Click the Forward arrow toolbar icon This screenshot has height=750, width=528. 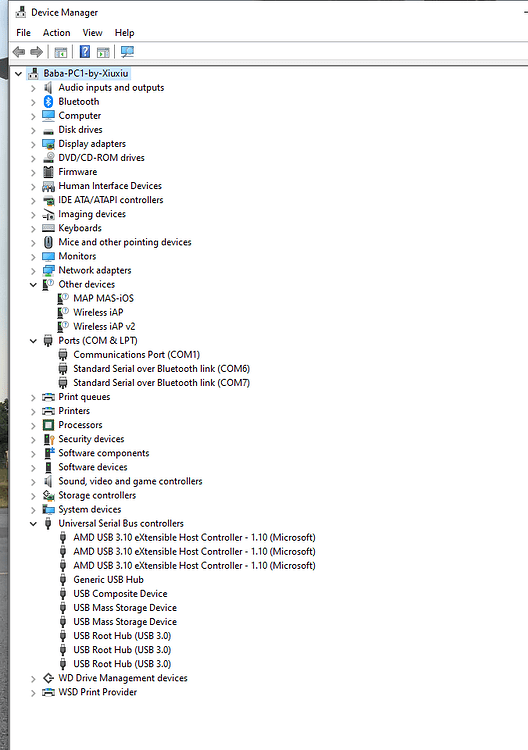point(37,52)
